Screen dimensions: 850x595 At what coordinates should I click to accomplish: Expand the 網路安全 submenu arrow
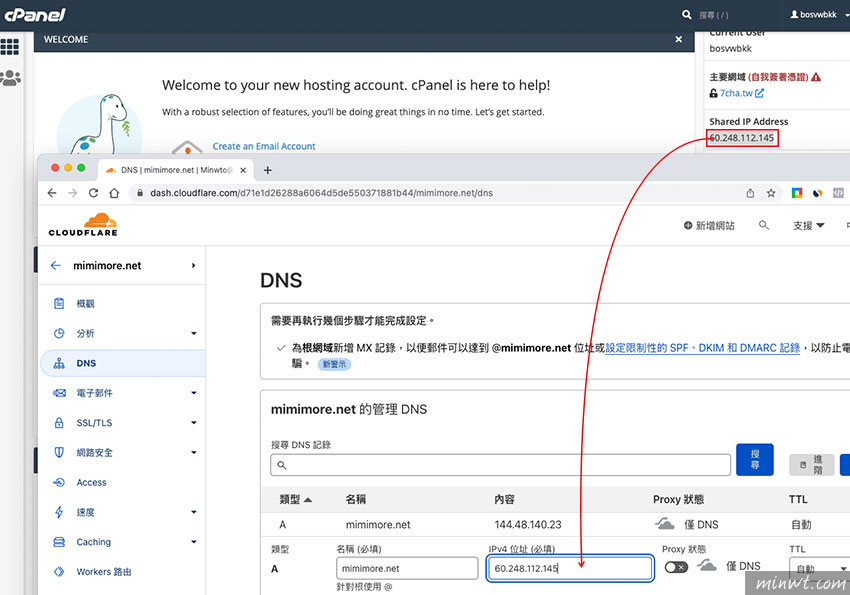pyautogui.click(x=194, y=452)
